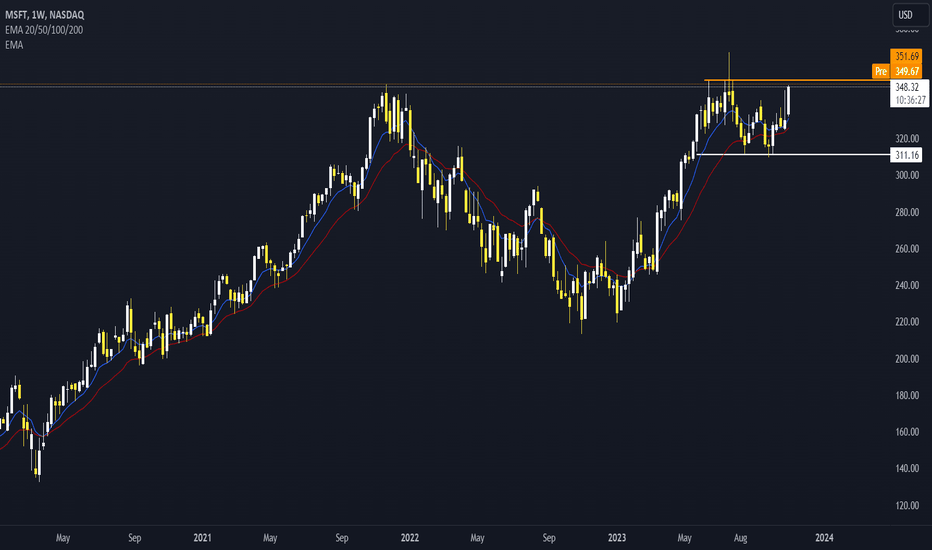
Task: Click the 200.00 price axis label
Action: [x=907, y=359]
